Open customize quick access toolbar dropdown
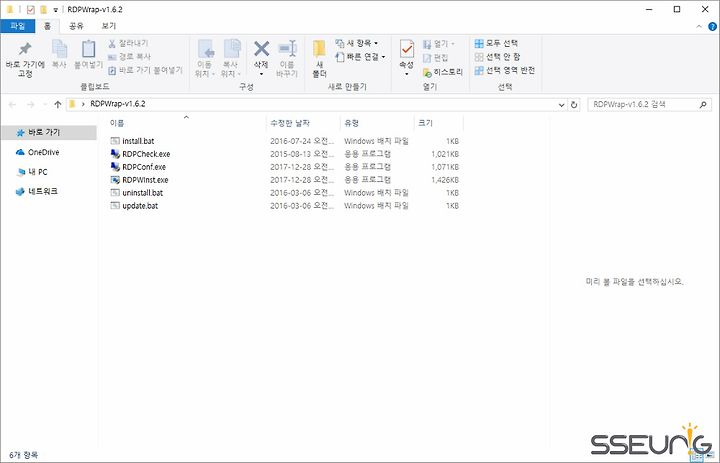This screenshot has height=463, width=720. point(55,10)
